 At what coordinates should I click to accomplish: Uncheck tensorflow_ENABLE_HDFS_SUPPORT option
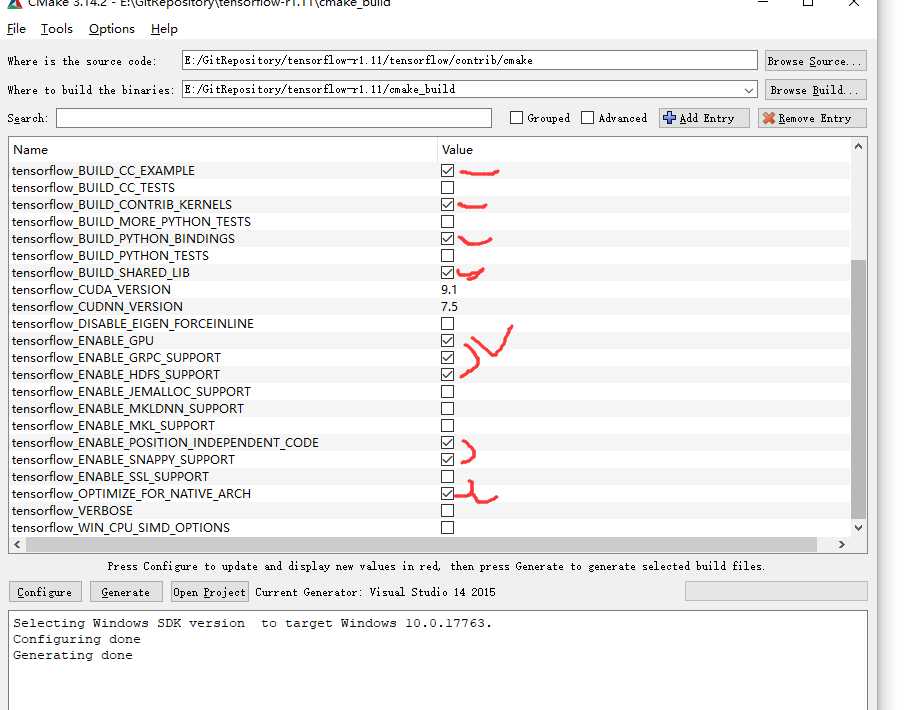click(448, 374)
